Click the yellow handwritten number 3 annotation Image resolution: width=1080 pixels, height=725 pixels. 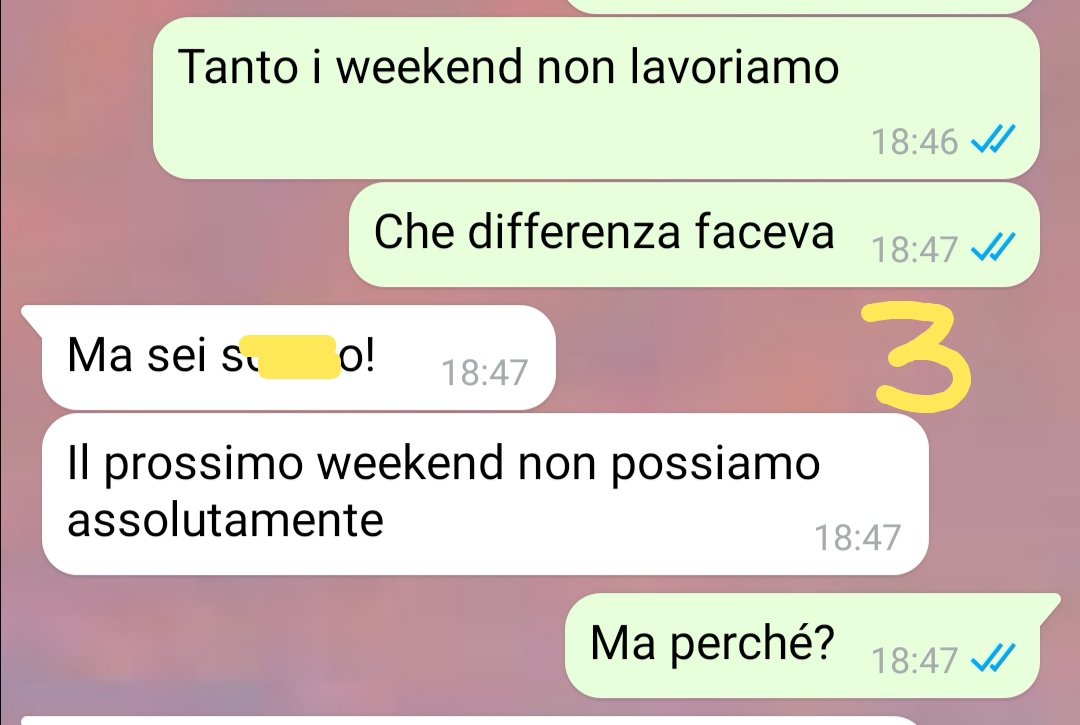coord(921,358)
